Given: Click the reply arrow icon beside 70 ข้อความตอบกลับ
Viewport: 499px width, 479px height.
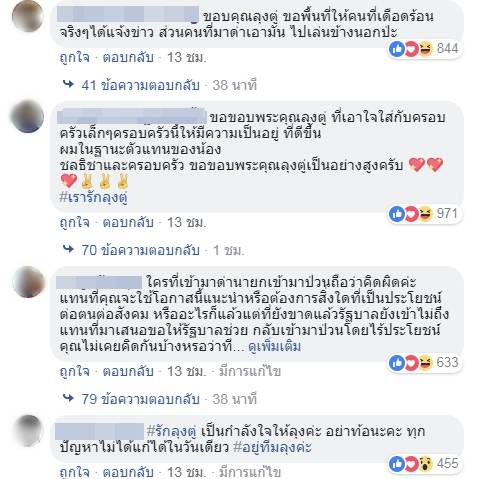Looking at the screenshot, I should click(68, 249).
